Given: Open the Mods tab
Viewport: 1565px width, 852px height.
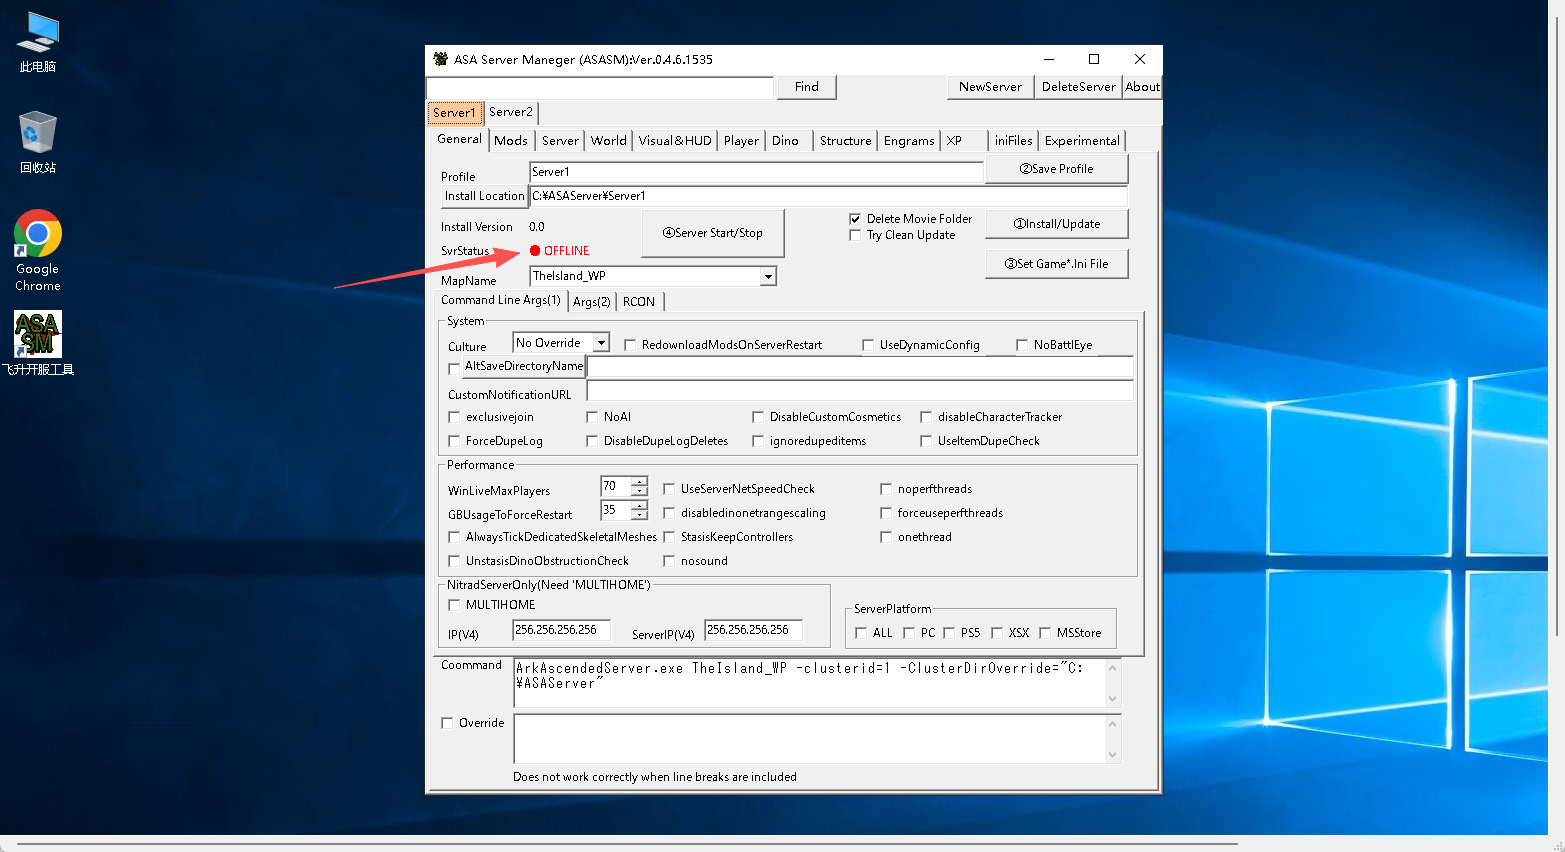Looking at the screenshot, I should pyautogui.click(x=511, y=141).
